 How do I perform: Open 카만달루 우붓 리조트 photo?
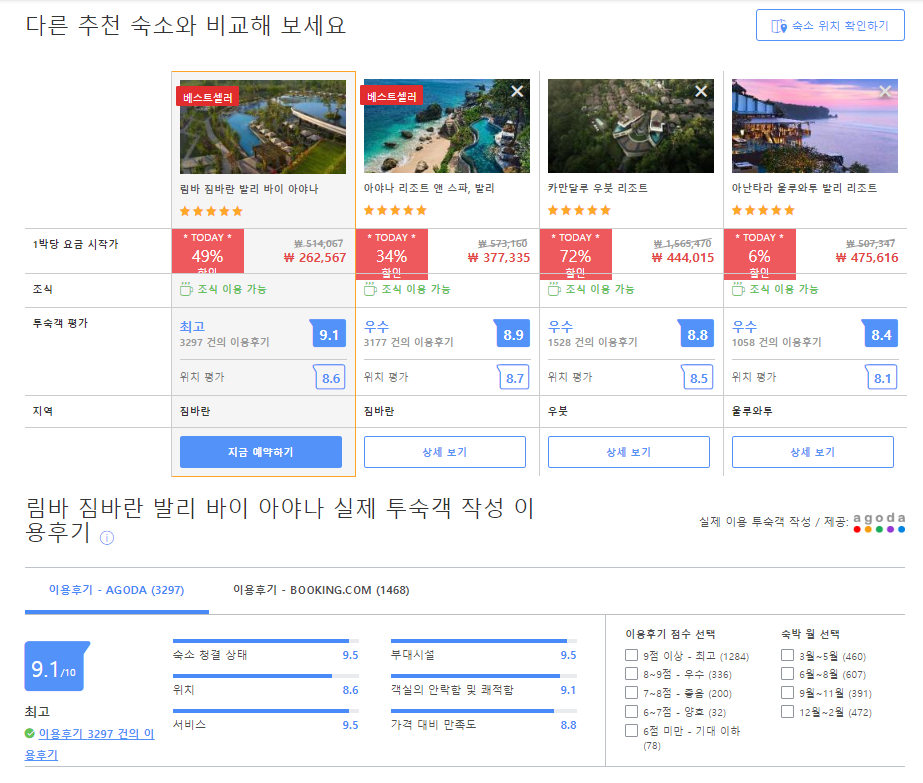pos(630,126)
